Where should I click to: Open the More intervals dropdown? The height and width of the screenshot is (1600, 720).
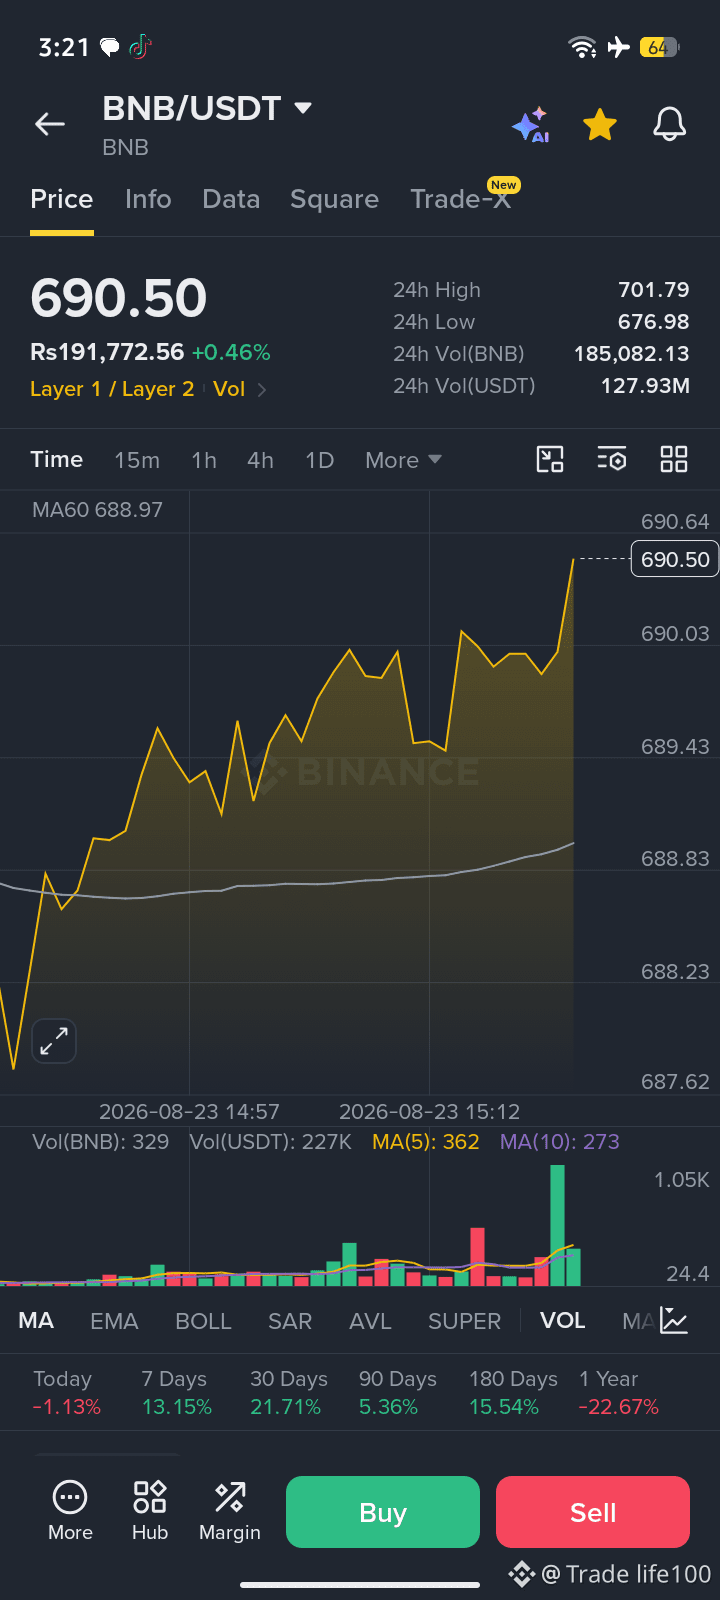pos(403,460)
